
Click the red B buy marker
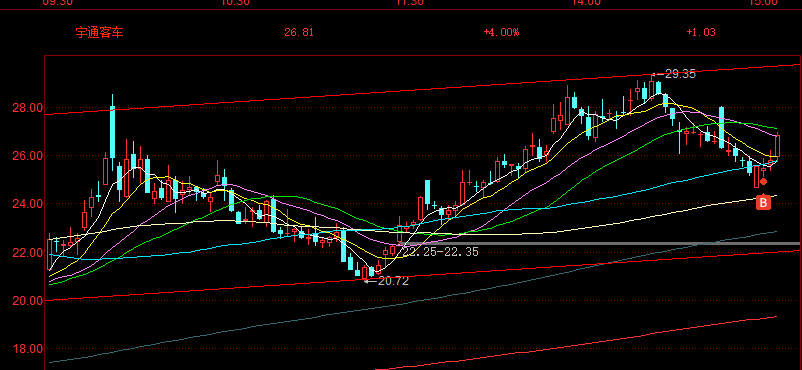click(763, 203)
